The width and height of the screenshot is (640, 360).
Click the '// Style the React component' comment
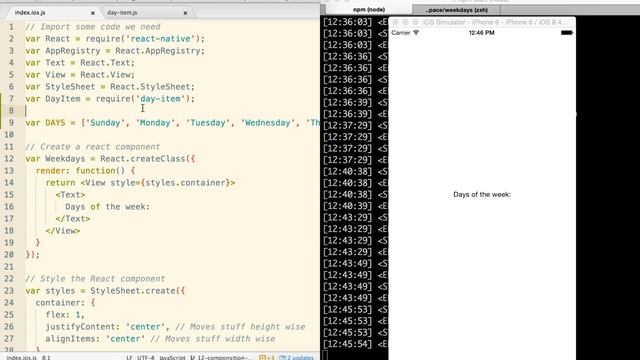pos(95,279)
